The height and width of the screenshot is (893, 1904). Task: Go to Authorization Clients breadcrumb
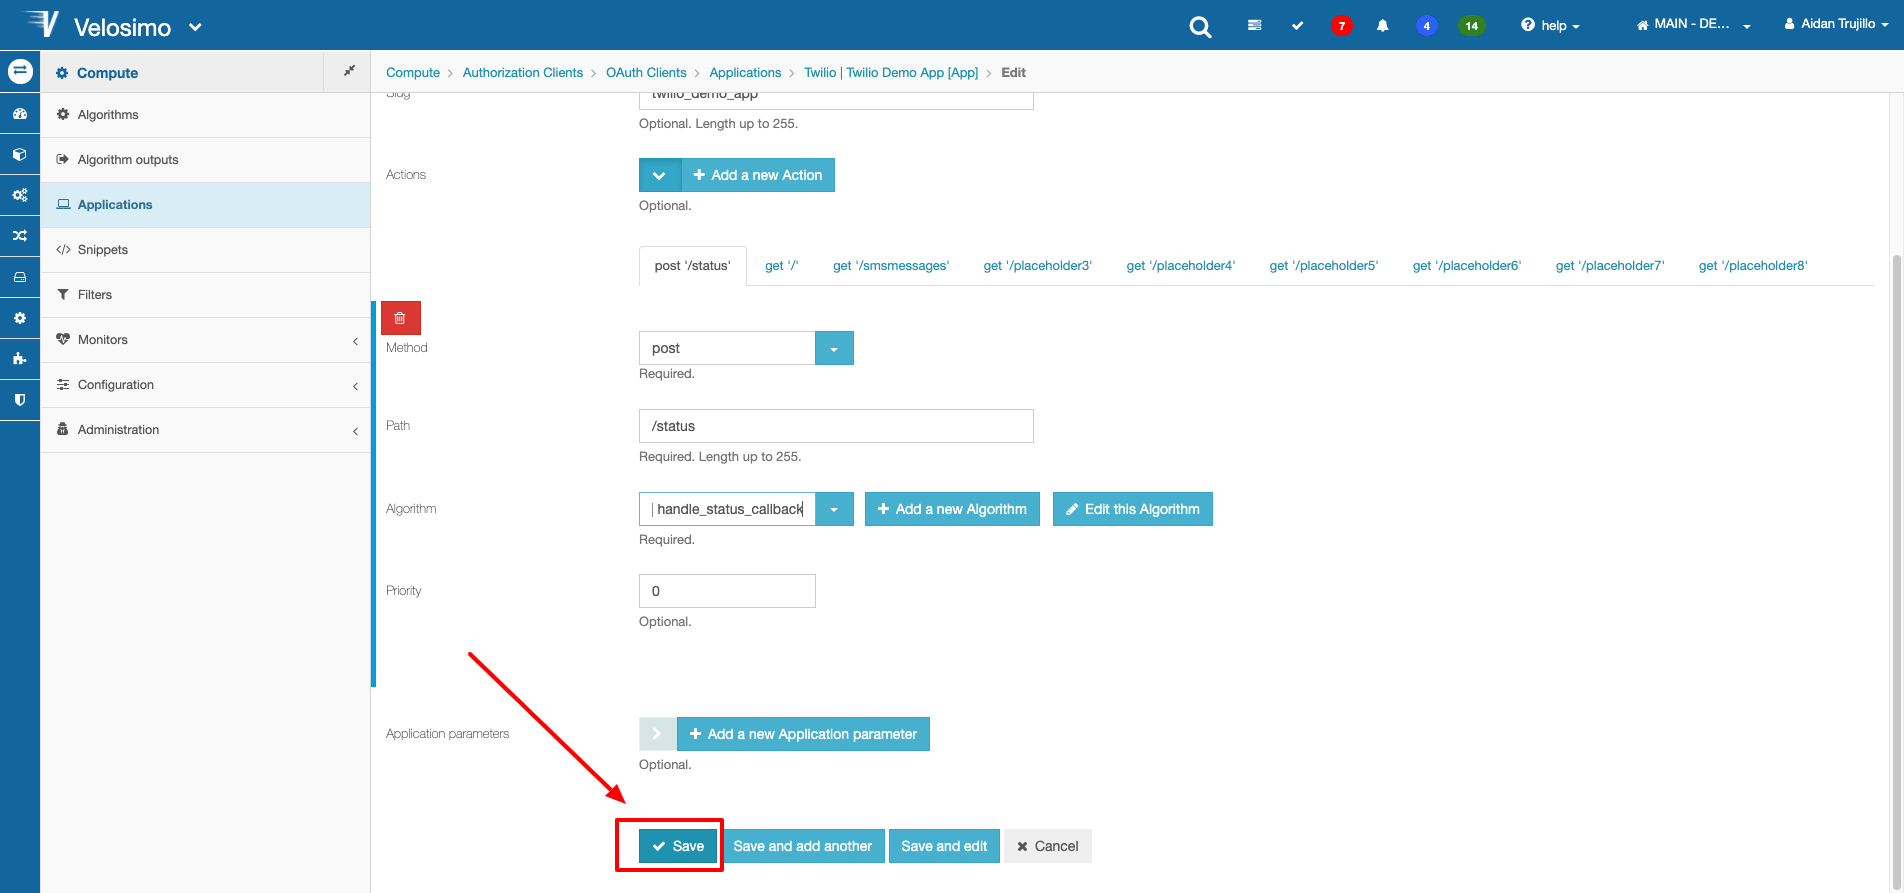tap(523, 72)
